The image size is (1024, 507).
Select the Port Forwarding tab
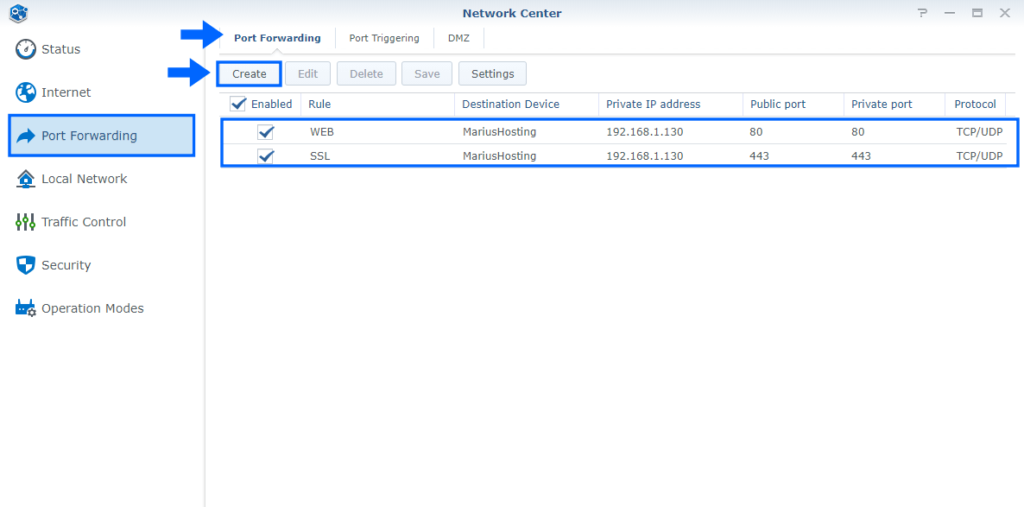click(277, 38)
